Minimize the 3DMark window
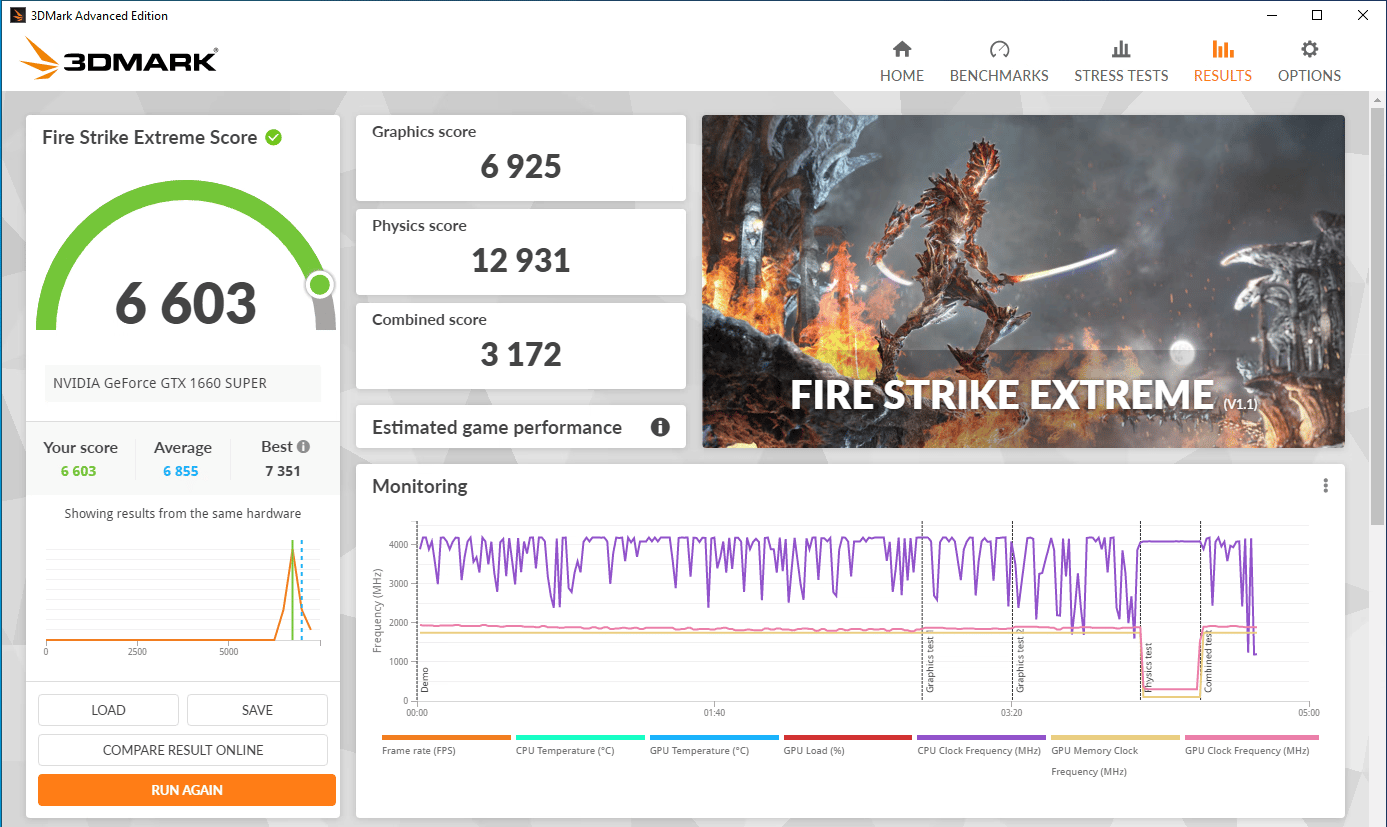The height and width of the screenshot is (827, 1387). 1272,15
